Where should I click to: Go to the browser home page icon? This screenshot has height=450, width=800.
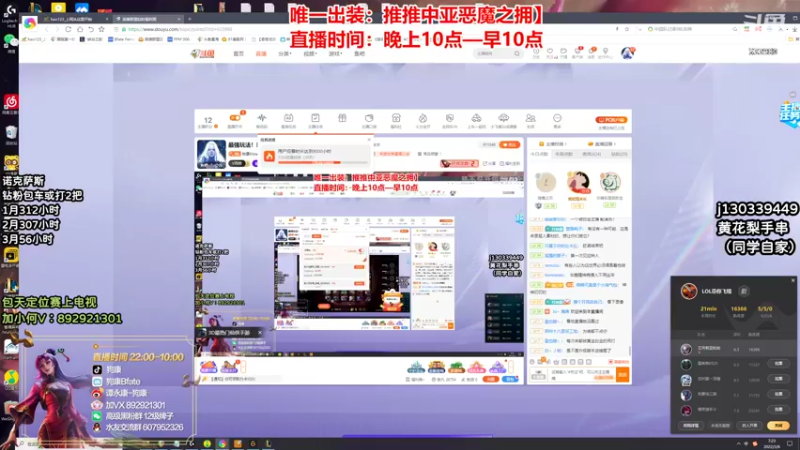pos(80,30)
